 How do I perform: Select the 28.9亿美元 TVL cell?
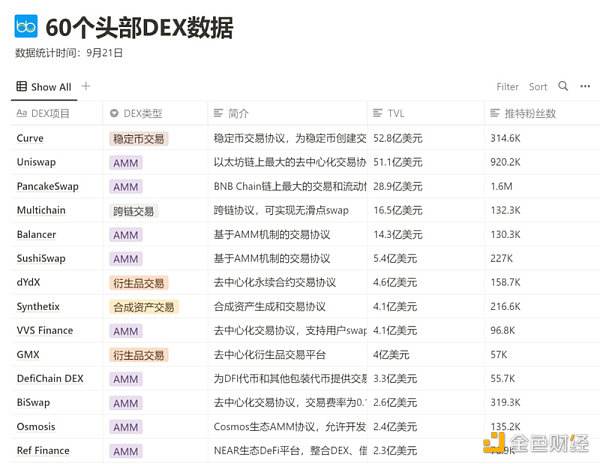(426, 186)
